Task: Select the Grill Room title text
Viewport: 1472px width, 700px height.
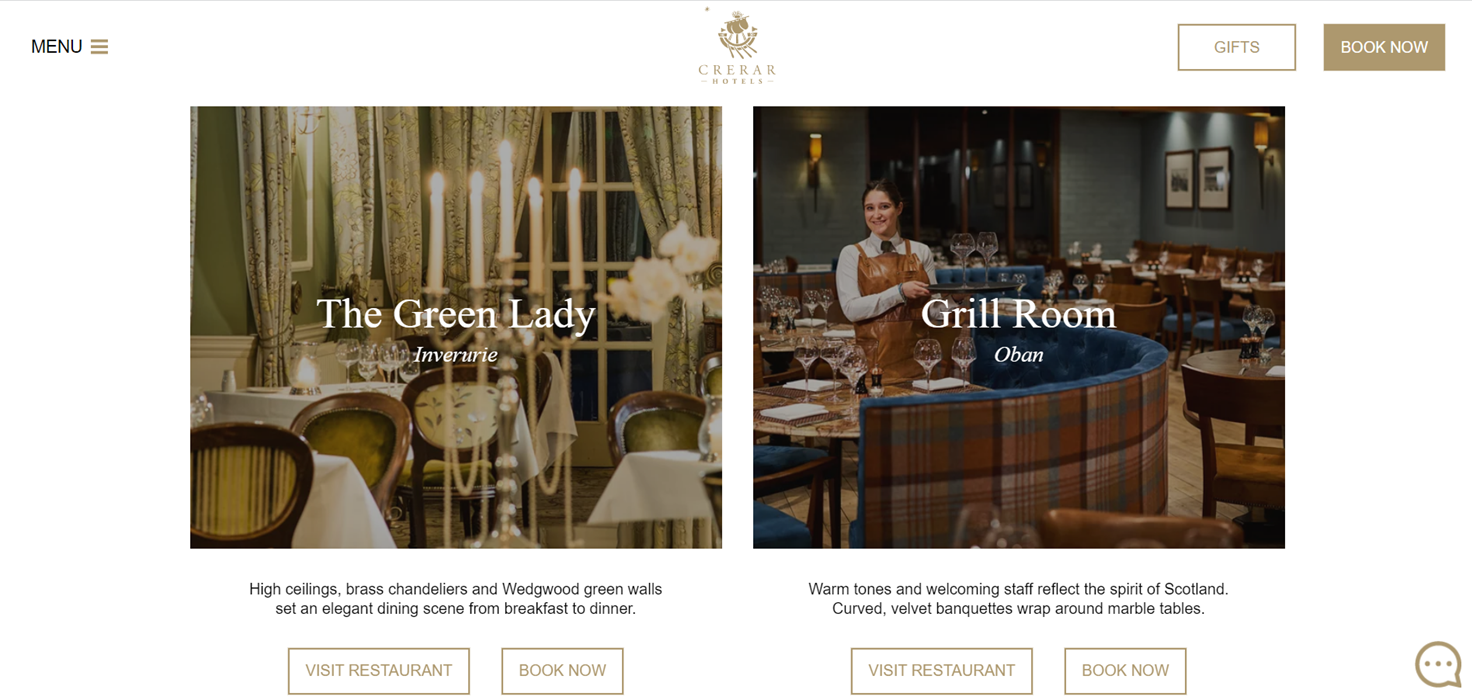Action: (x=1018, y=314)
